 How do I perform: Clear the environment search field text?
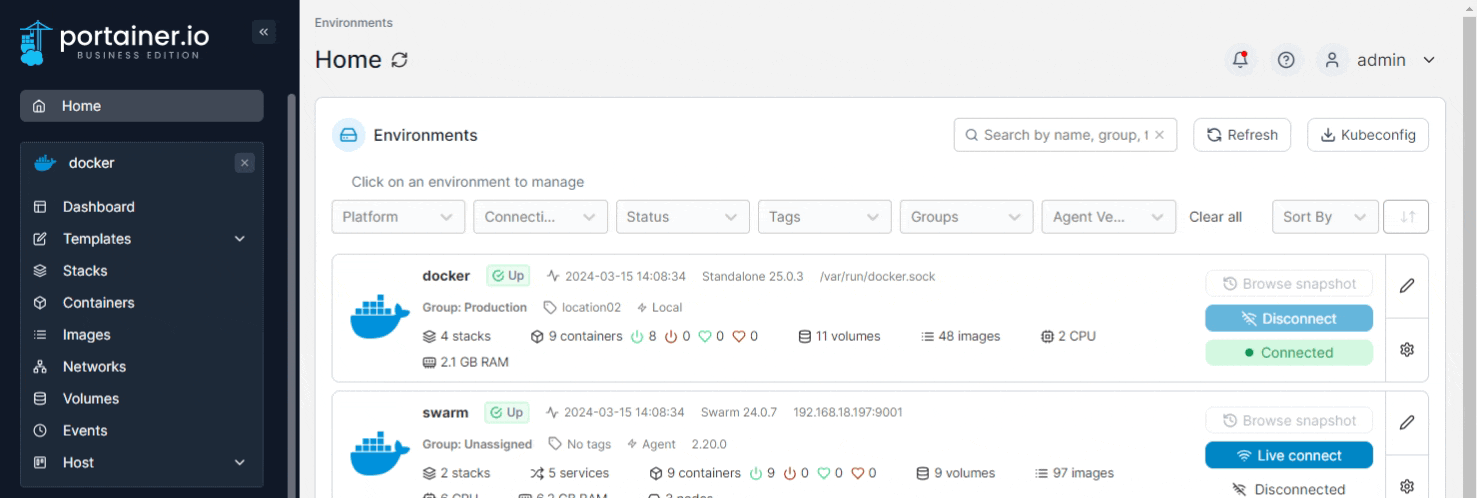(x=1159, y=135)
